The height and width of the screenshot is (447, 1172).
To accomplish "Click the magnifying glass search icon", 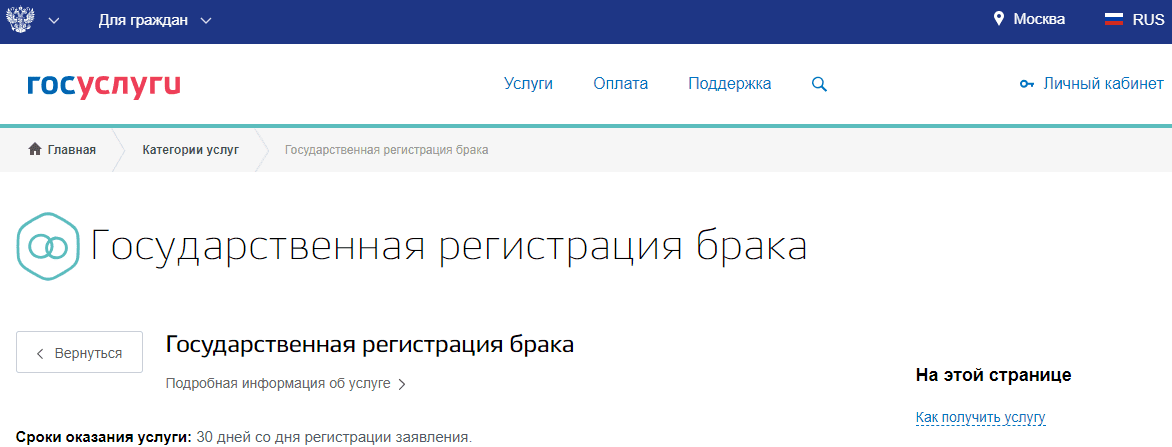I will pyautogui.click(x=819, y=84).
